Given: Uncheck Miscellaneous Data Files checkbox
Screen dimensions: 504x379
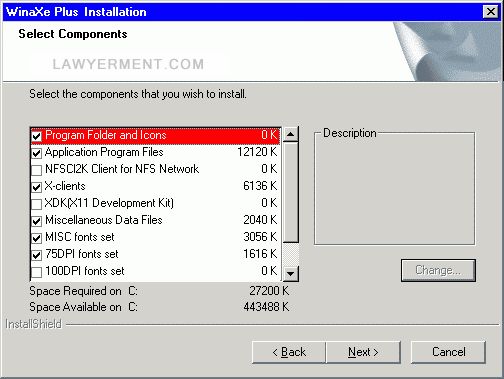Looking at the screenshot, I should 36,221.
